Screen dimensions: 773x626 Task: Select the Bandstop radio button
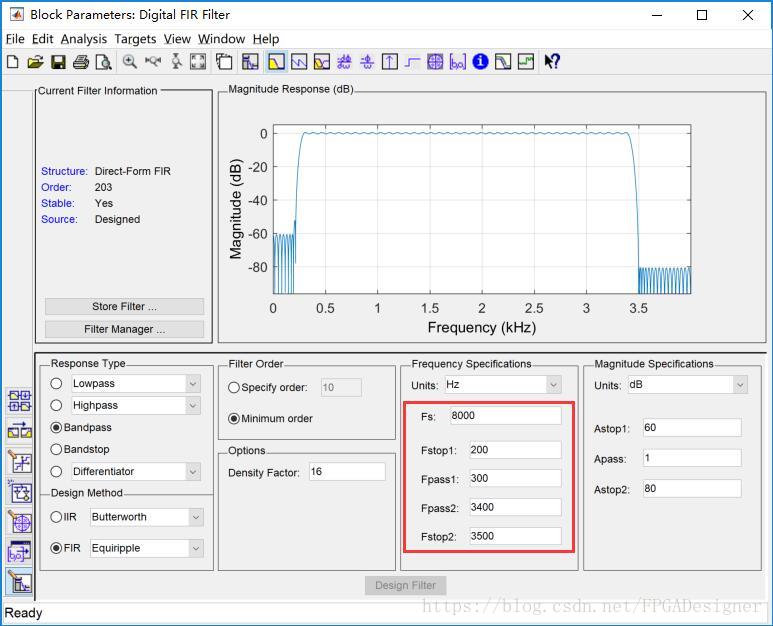56,449
